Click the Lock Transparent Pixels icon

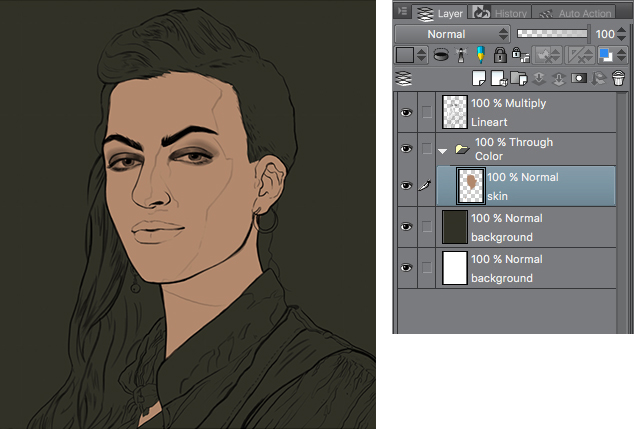click(519, 55)
